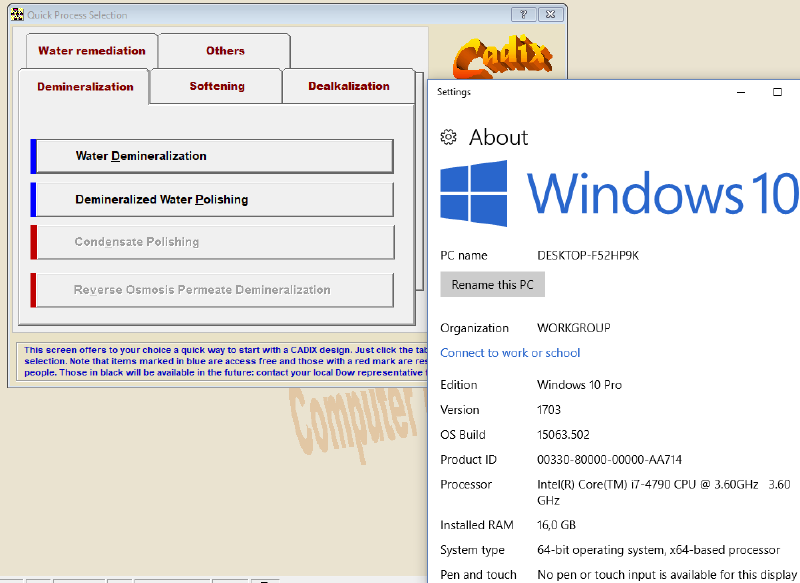The width and height of the screenshot is (800, 583).
Task: Maximize the Settings window
Action: [777, 92]
